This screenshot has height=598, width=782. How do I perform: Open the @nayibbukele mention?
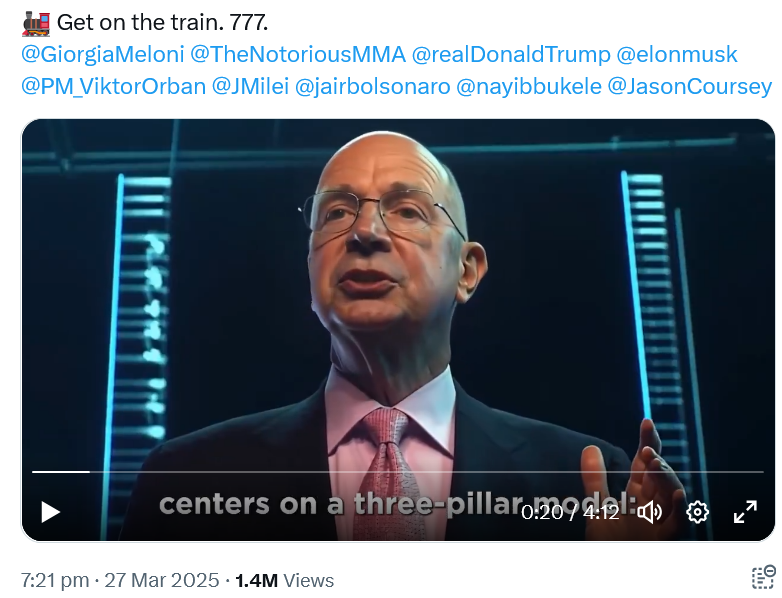click(529, 87)
